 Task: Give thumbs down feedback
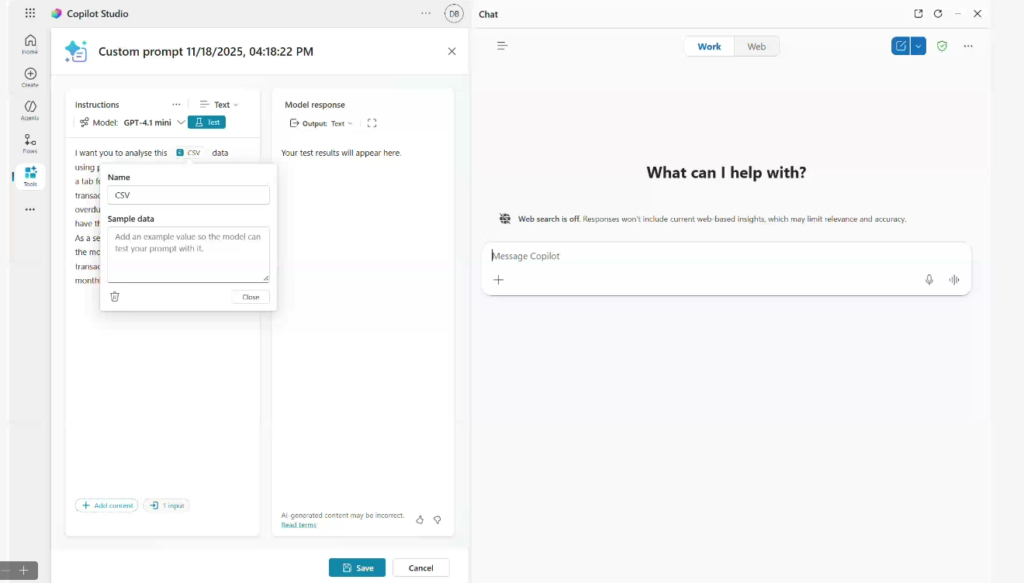point(438,520)
